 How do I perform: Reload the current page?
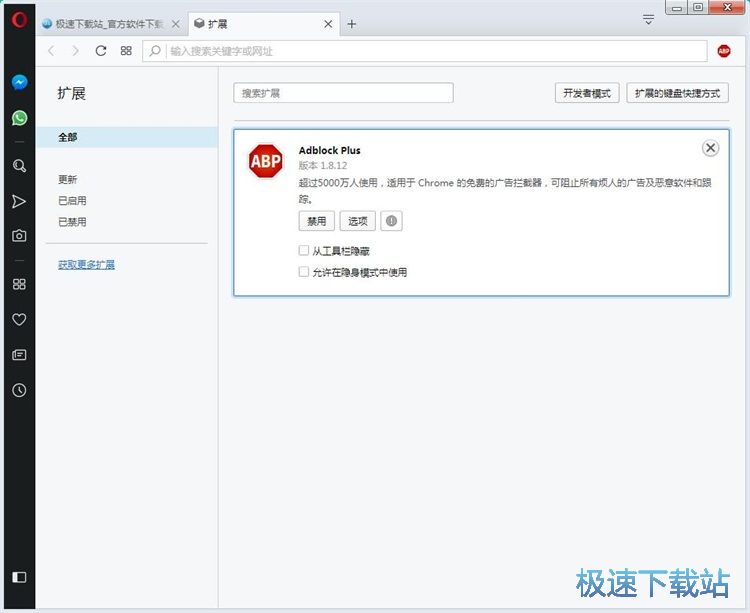pyautogui.click(x=100, y=51)
